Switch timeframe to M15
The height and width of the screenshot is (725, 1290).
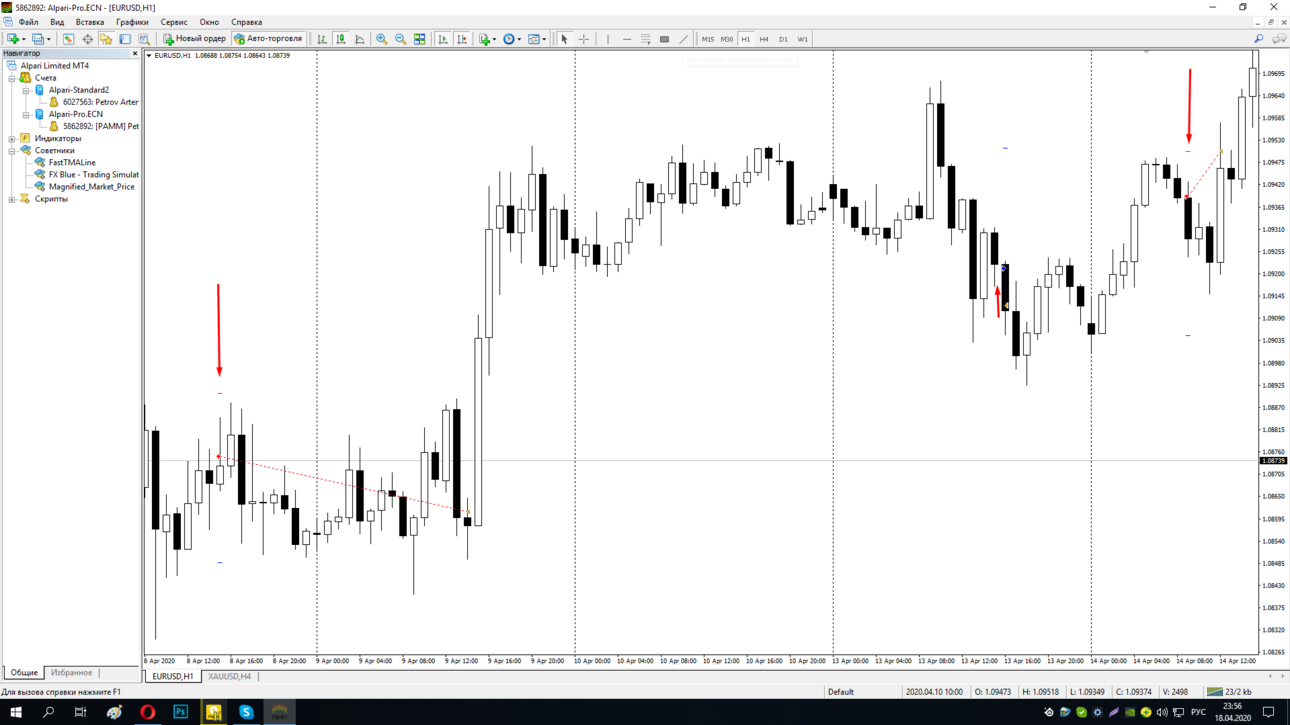pos(708,39)
